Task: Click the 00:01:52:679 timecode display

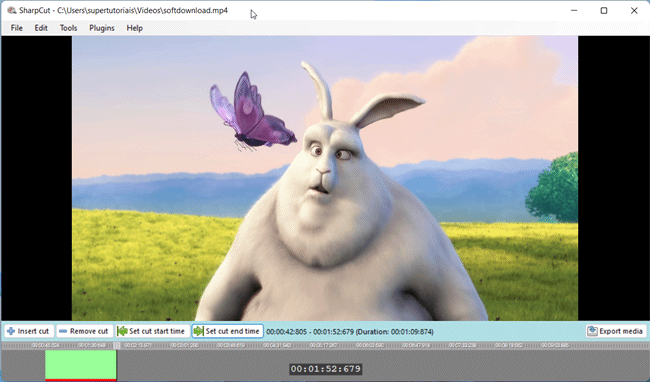Action: coord(325,369)
